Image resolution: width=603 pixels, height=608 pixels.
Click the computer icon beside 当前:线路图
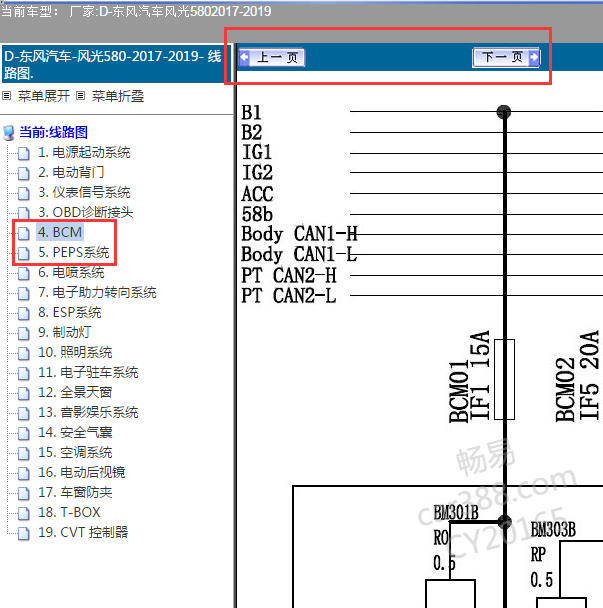9,133
